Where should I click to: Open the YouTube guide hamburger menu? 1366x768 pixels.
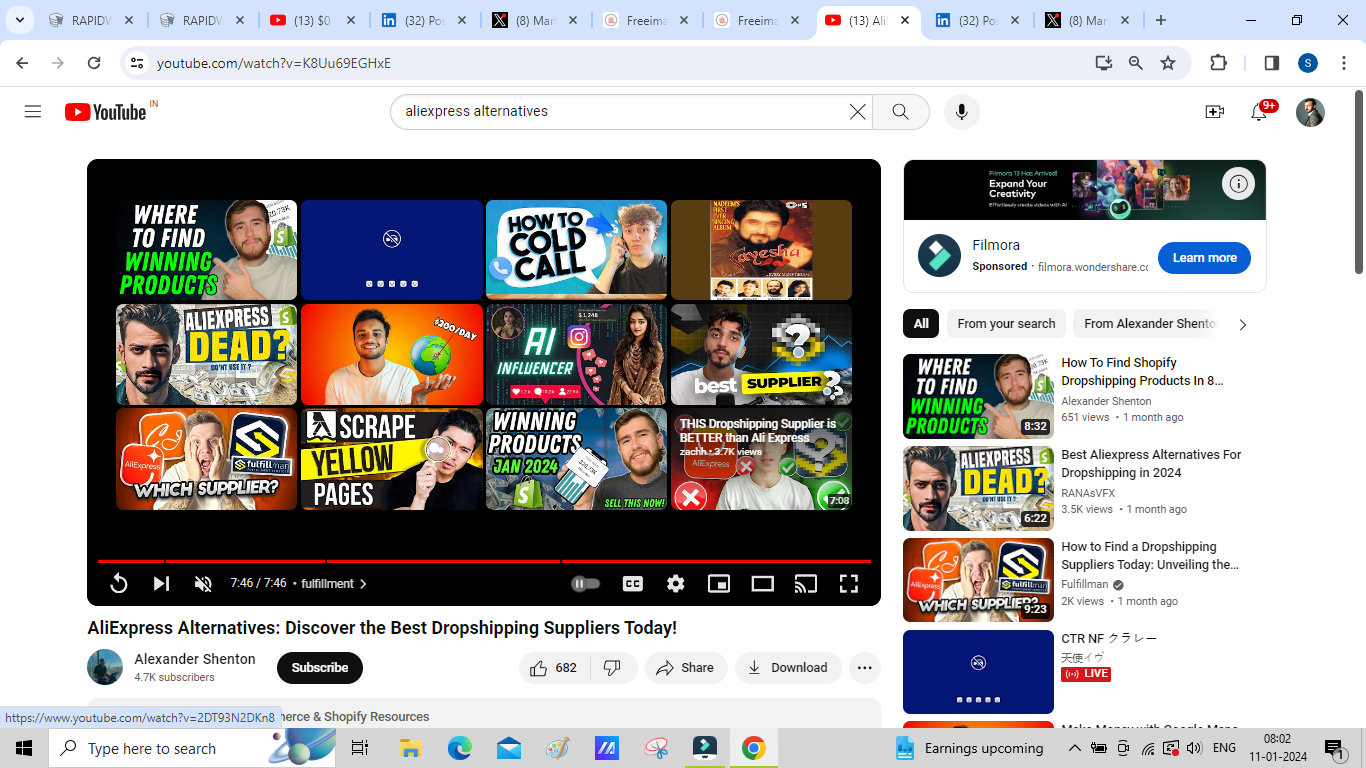33,112
